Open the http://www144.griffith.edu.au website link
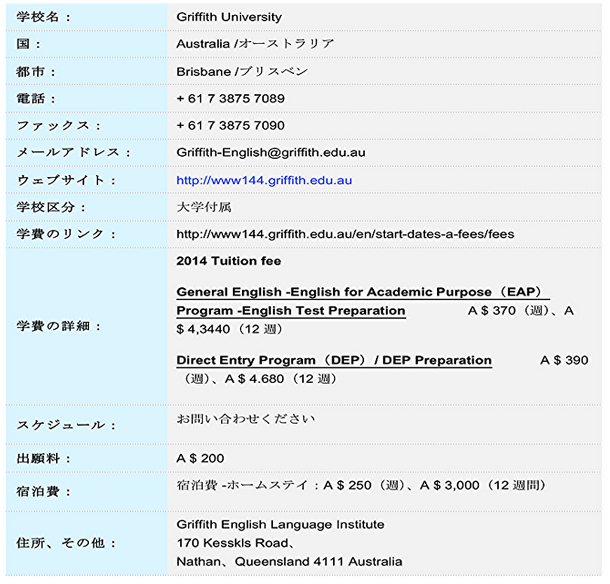Screen dimensions: 610x584 264,181
